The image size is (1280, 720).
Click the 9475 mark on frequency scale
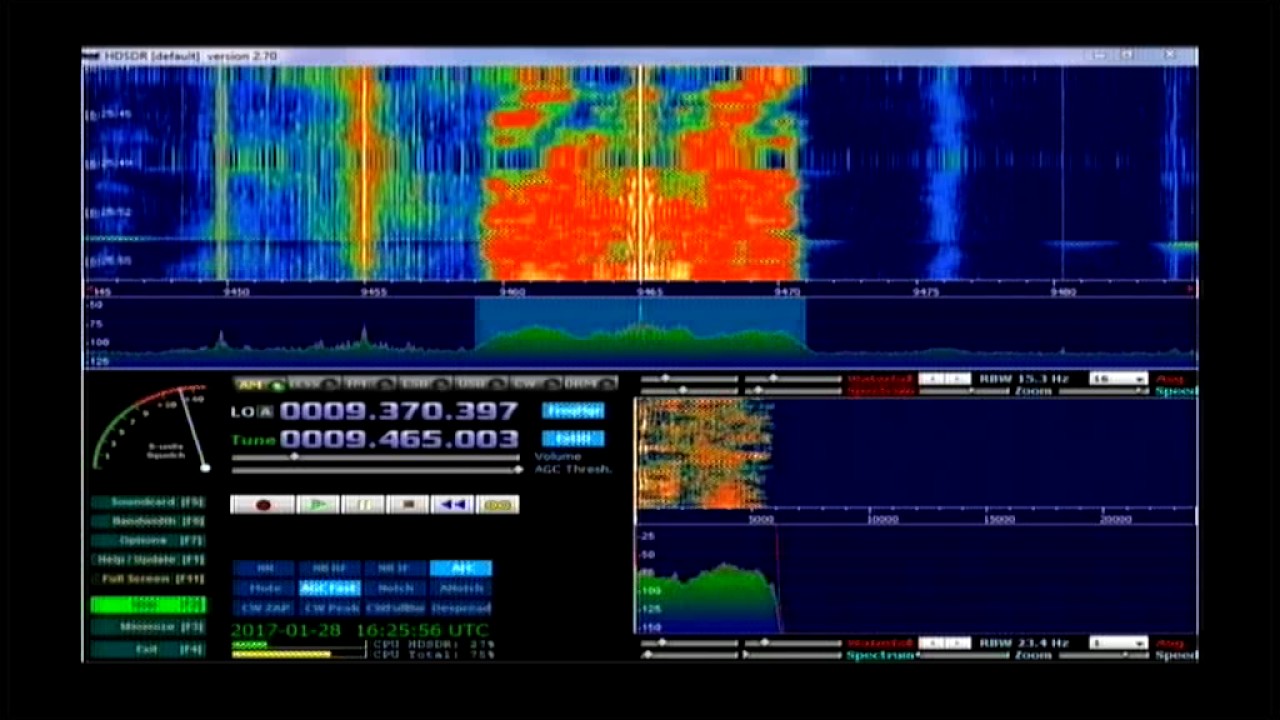click(926, 292)
